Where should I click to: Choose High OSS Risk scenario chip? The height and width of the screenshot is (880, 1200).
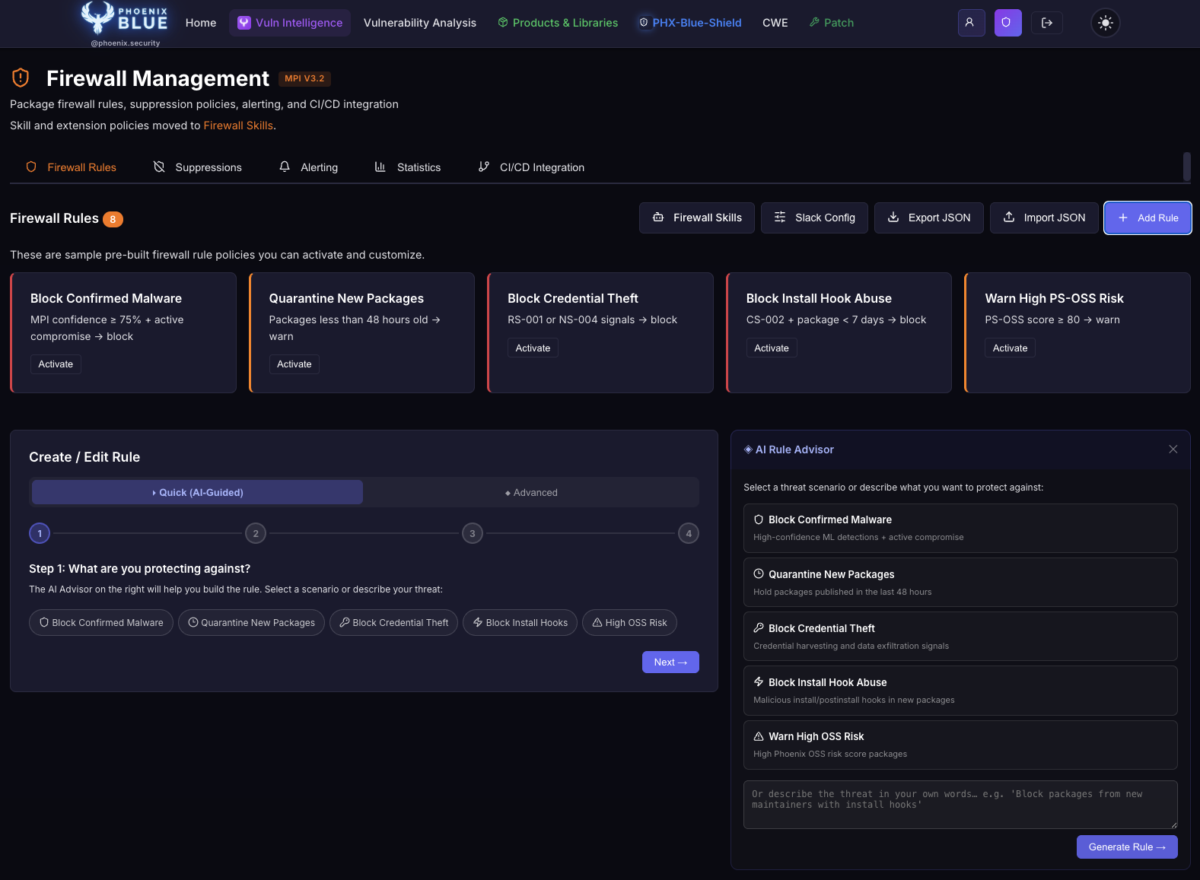pyautogui.click(x=629, y=622)
